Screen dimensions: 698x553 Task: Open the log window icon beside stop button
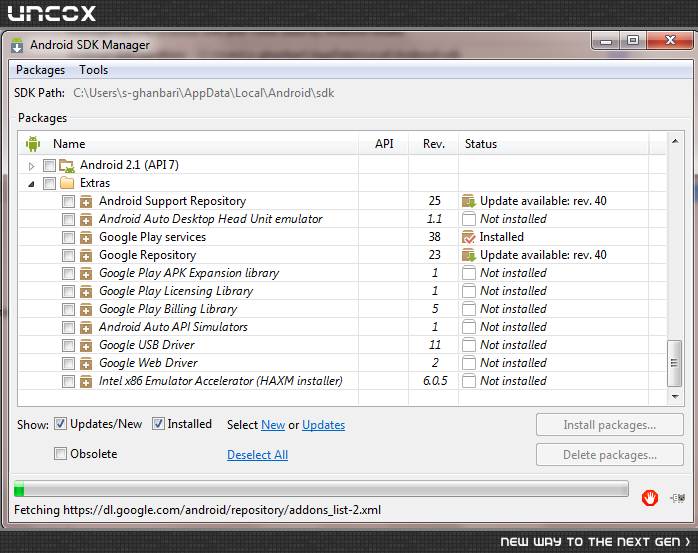[x=678, y=498]
